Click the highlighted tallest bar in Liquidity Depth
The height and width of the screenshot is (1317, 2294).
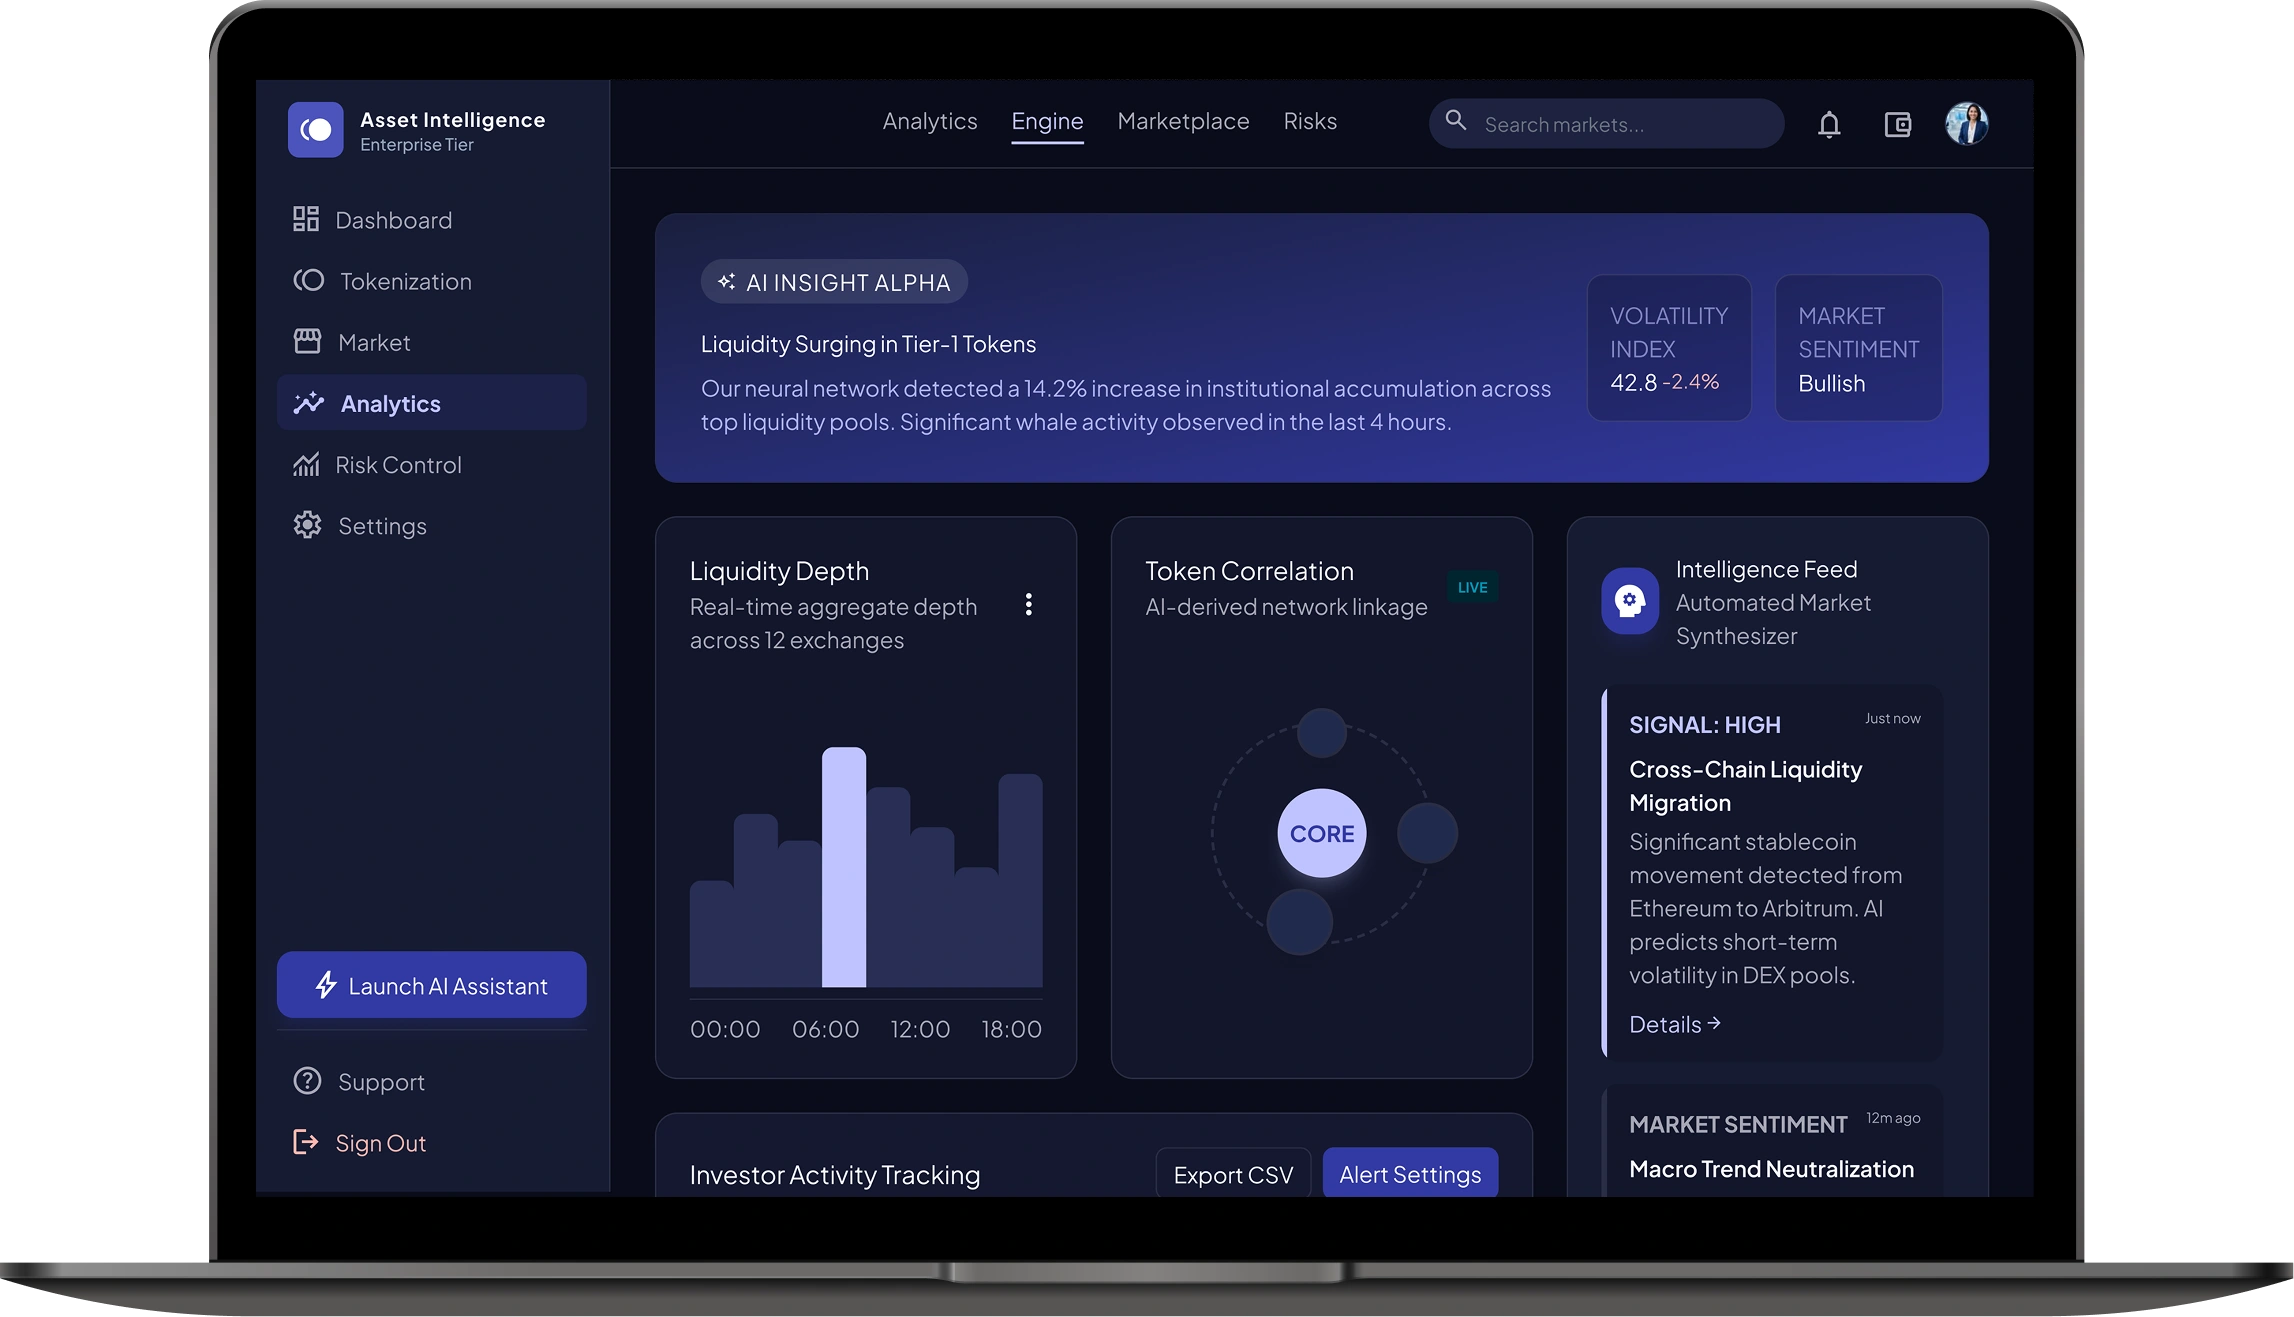(x=844, y=867)
